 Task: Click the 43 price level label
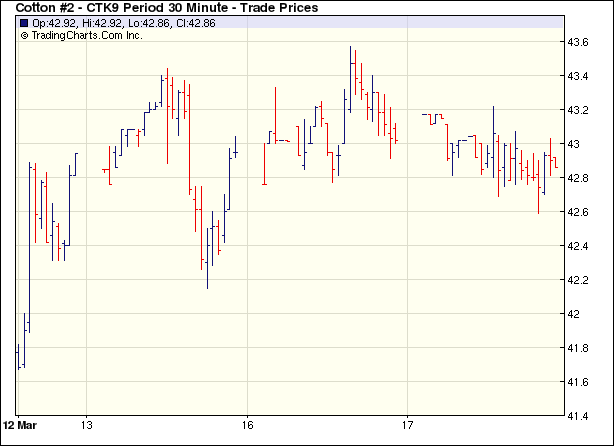coord(575,144)
